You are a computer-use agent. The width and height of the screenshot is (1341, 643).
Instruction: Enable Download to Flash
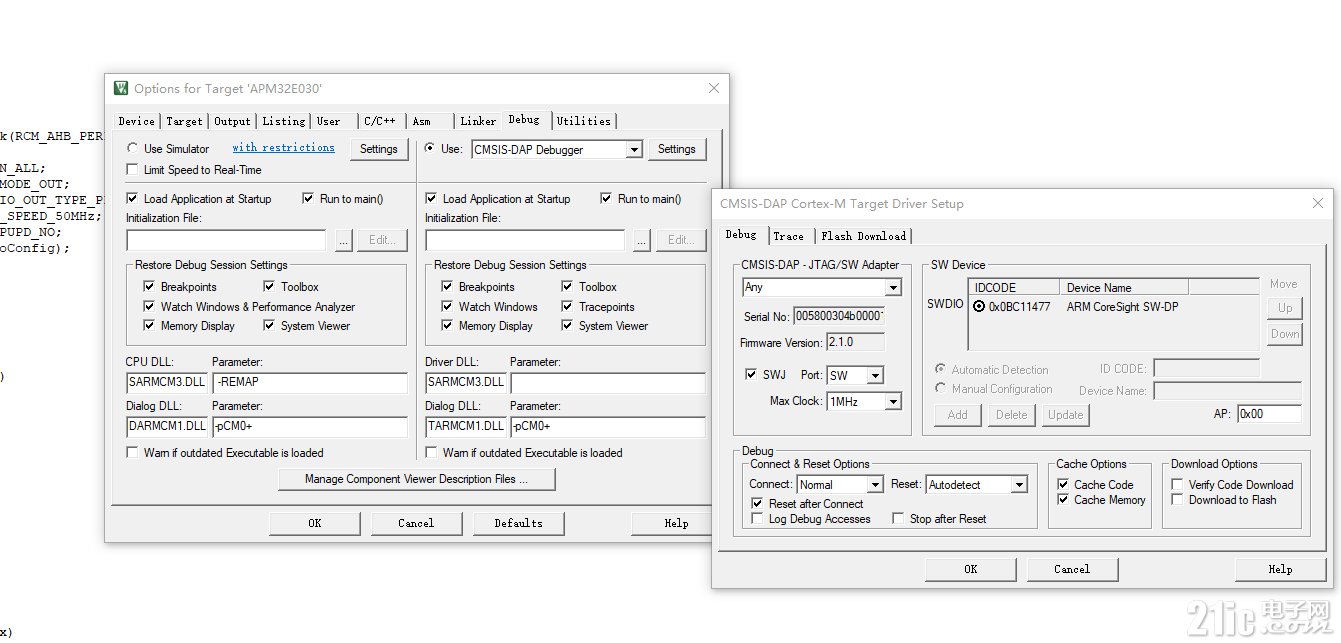tap(1178, 500)
